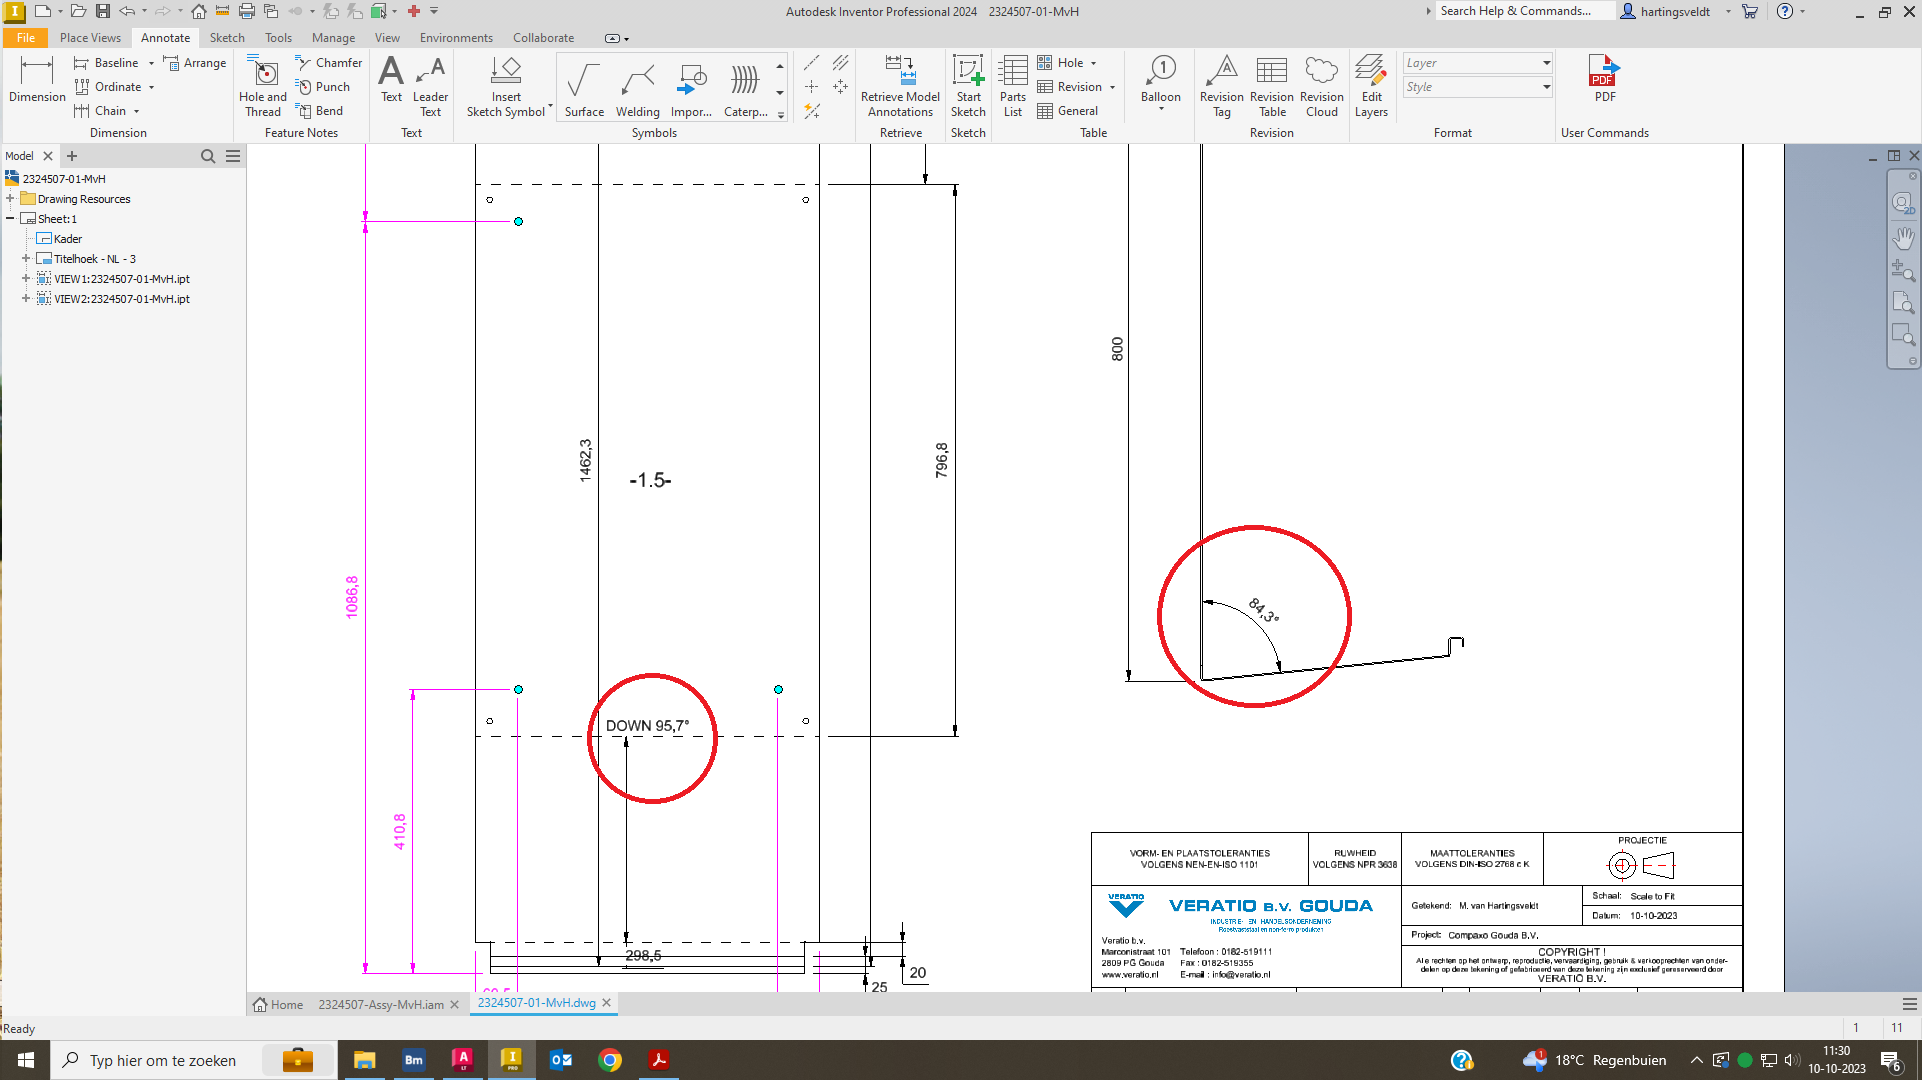The image size is (1924, 1080).
Task: Add a Welding symbol
Action: tap(637, 86)
